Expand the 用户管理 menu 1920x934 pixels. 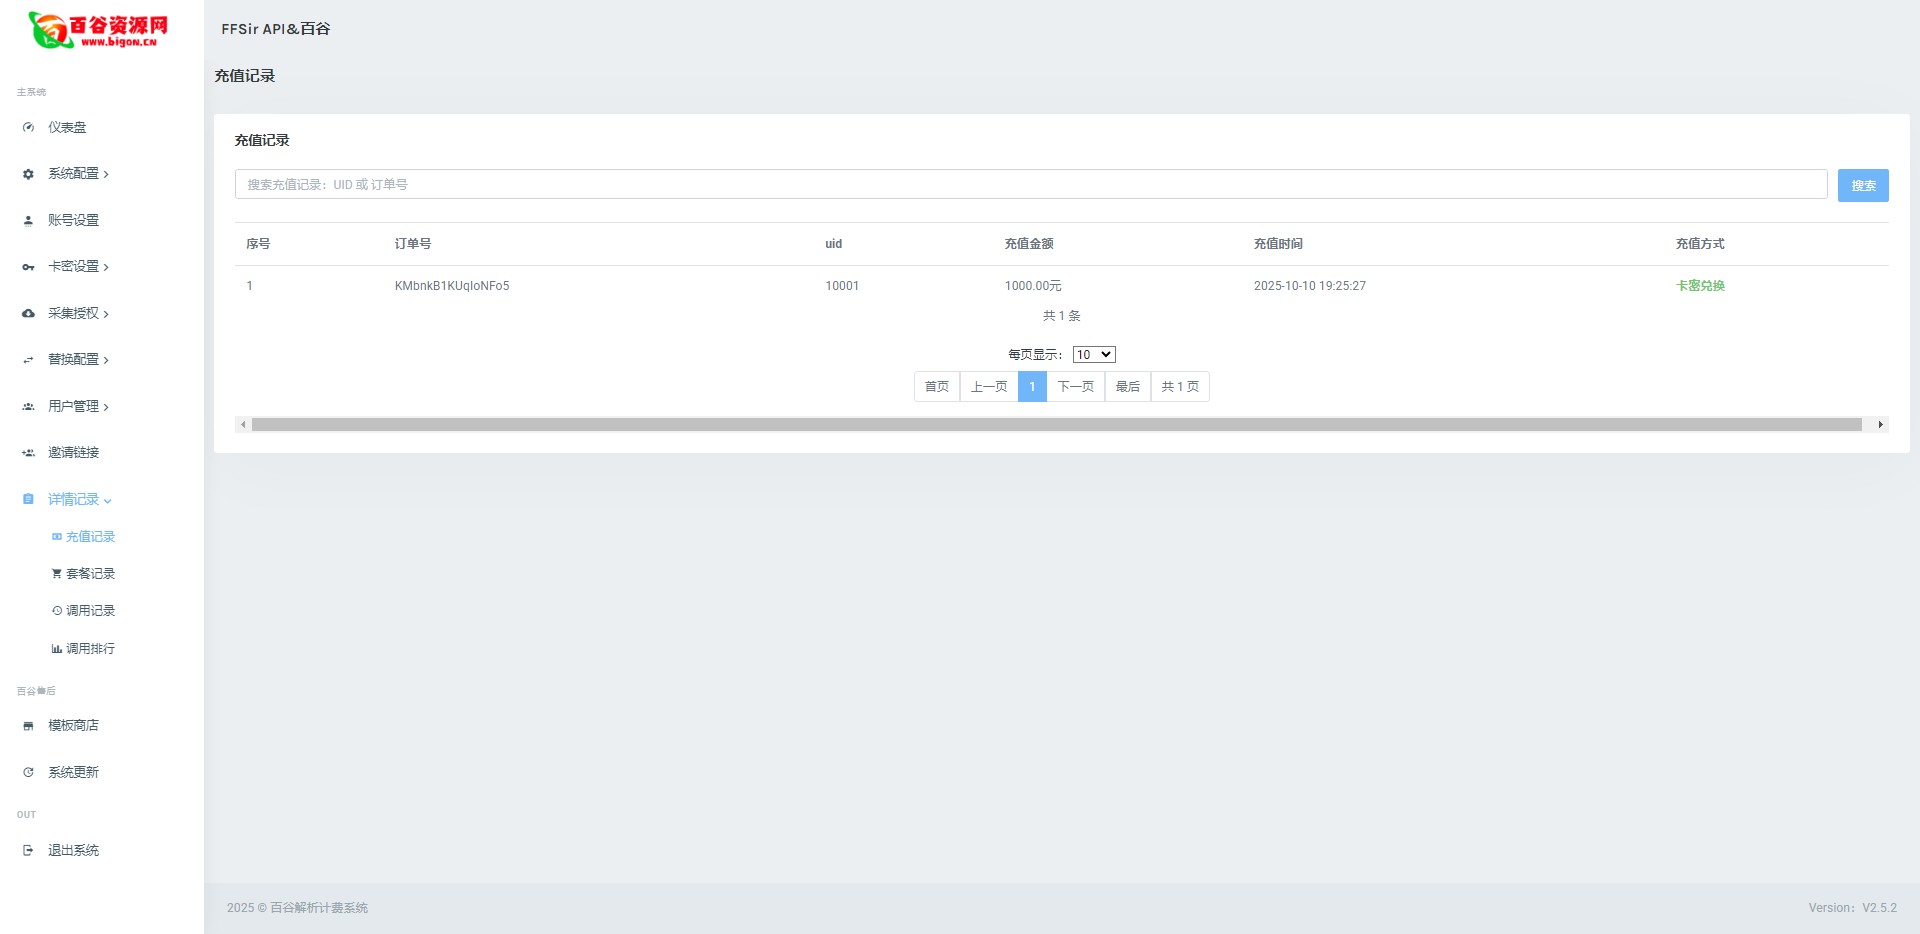pos(78,407)
